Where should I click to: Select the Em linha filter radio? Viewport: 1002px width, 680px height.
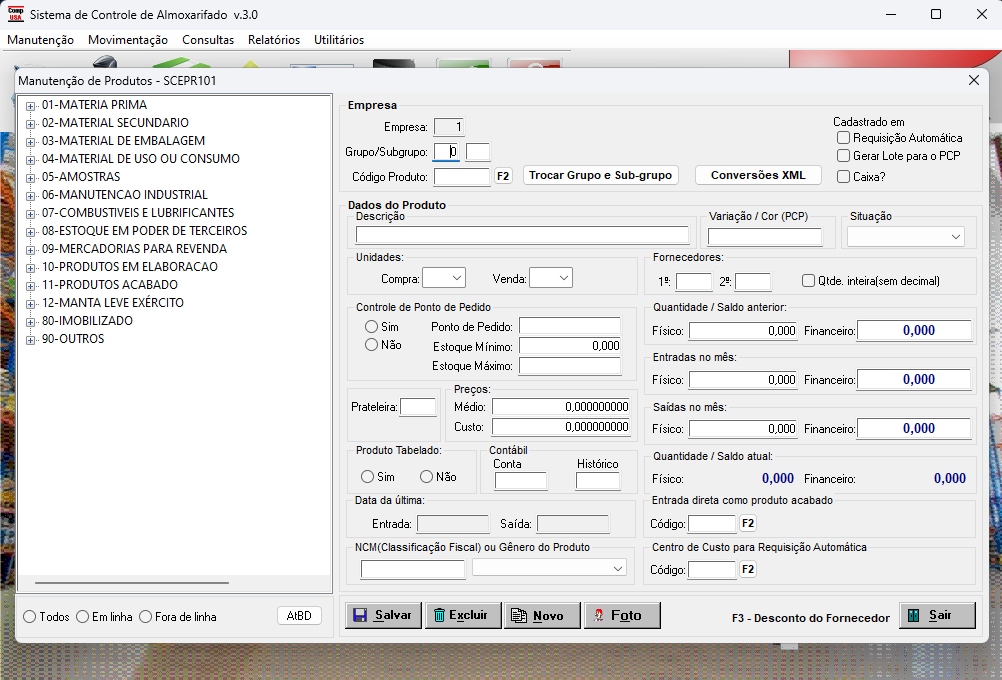coord(82,617)
